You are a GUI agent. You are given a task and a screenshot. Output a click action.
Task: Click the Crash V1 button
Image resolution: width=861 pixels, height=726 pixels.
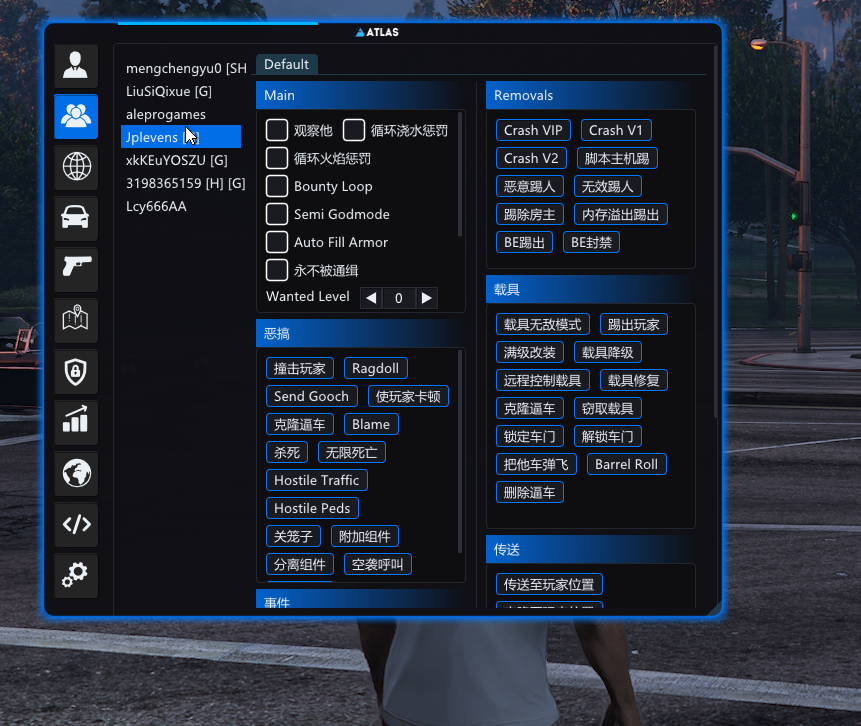616,130
